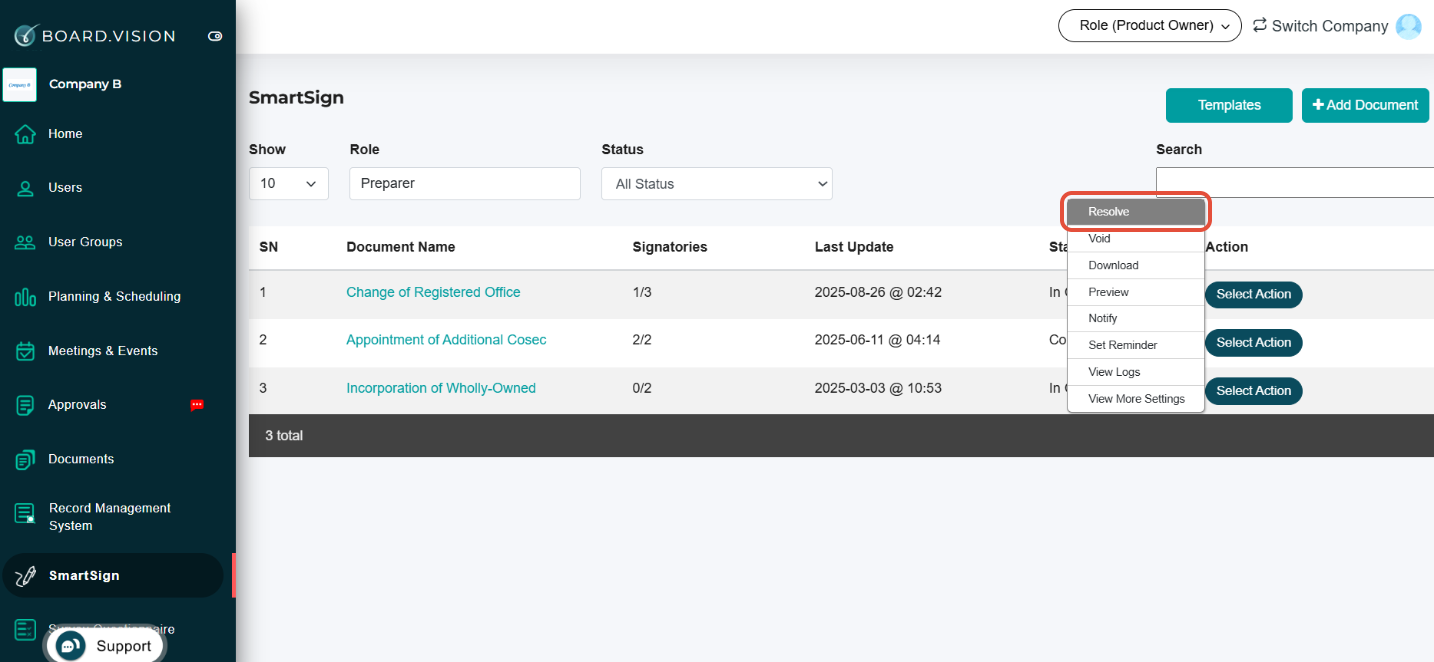Screen dimensions: 1434x662
Task: Toggle the sidebar collapse switch
Action: pos(215,36)
